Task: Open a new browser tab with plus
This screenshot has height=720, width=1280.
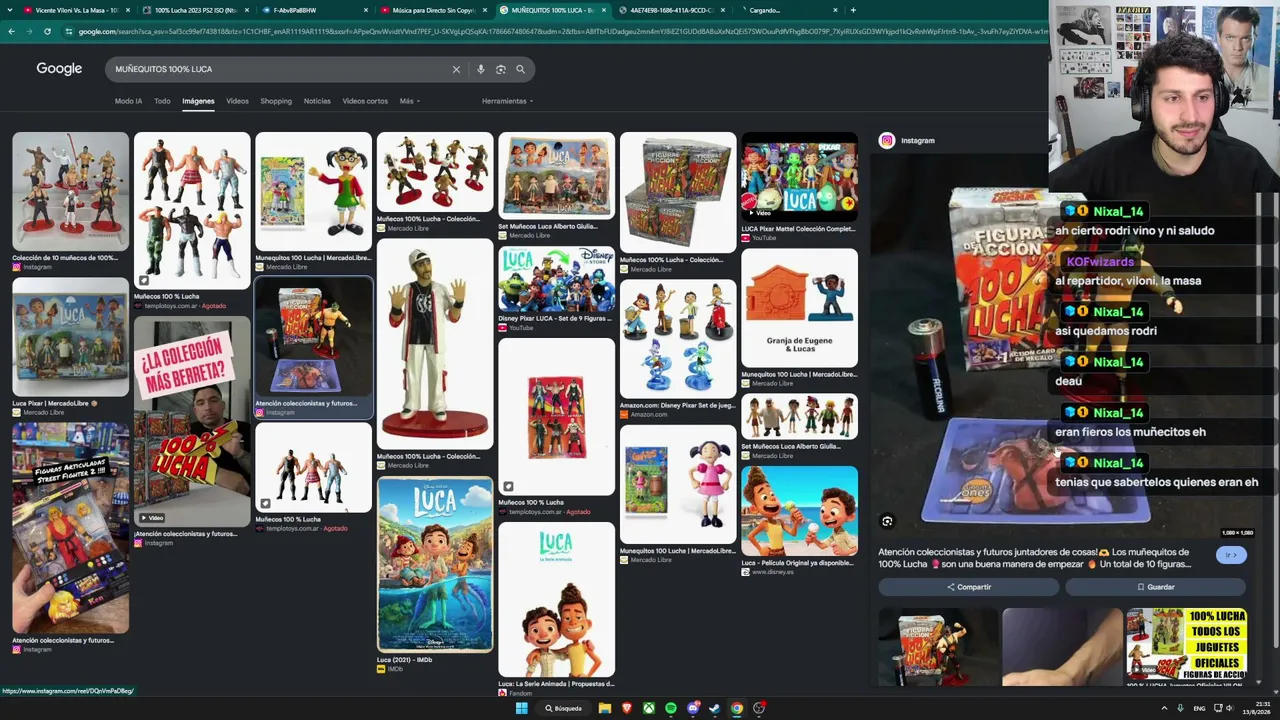Action: click(853, 10)
